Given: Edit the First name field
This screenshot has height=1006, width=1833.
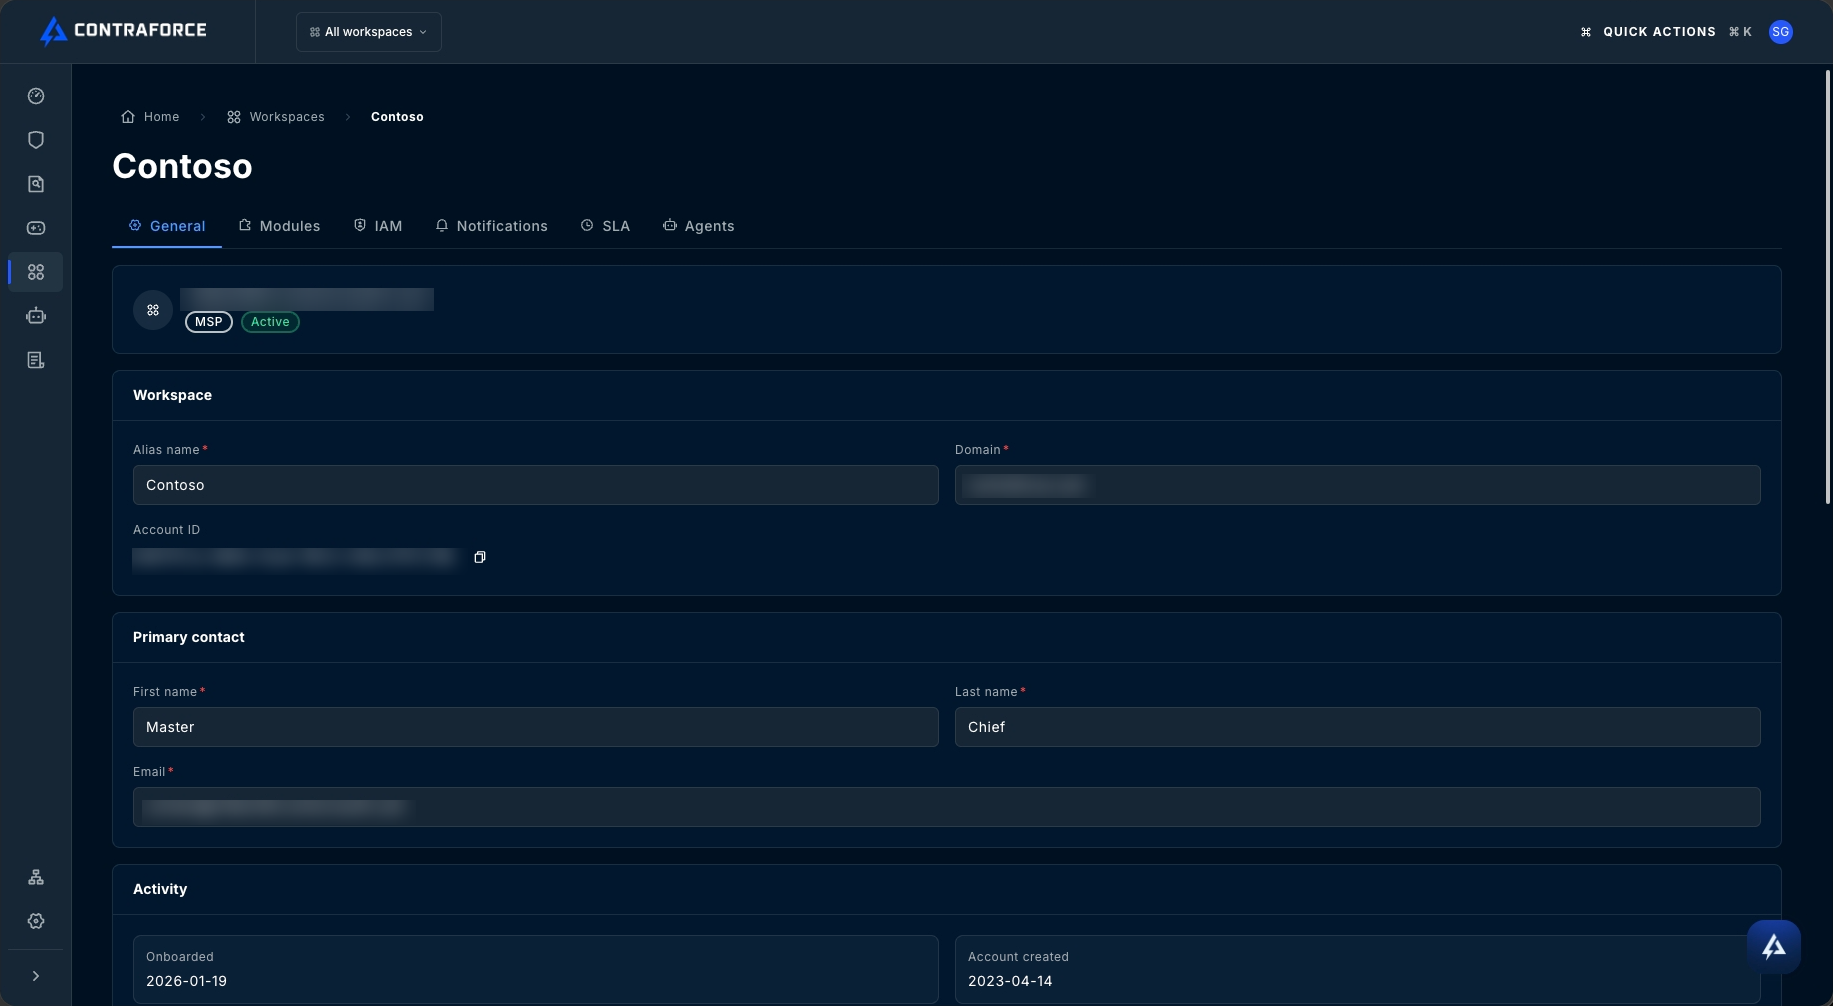Looking at the screenshot, I should click(x=536, y=727).
